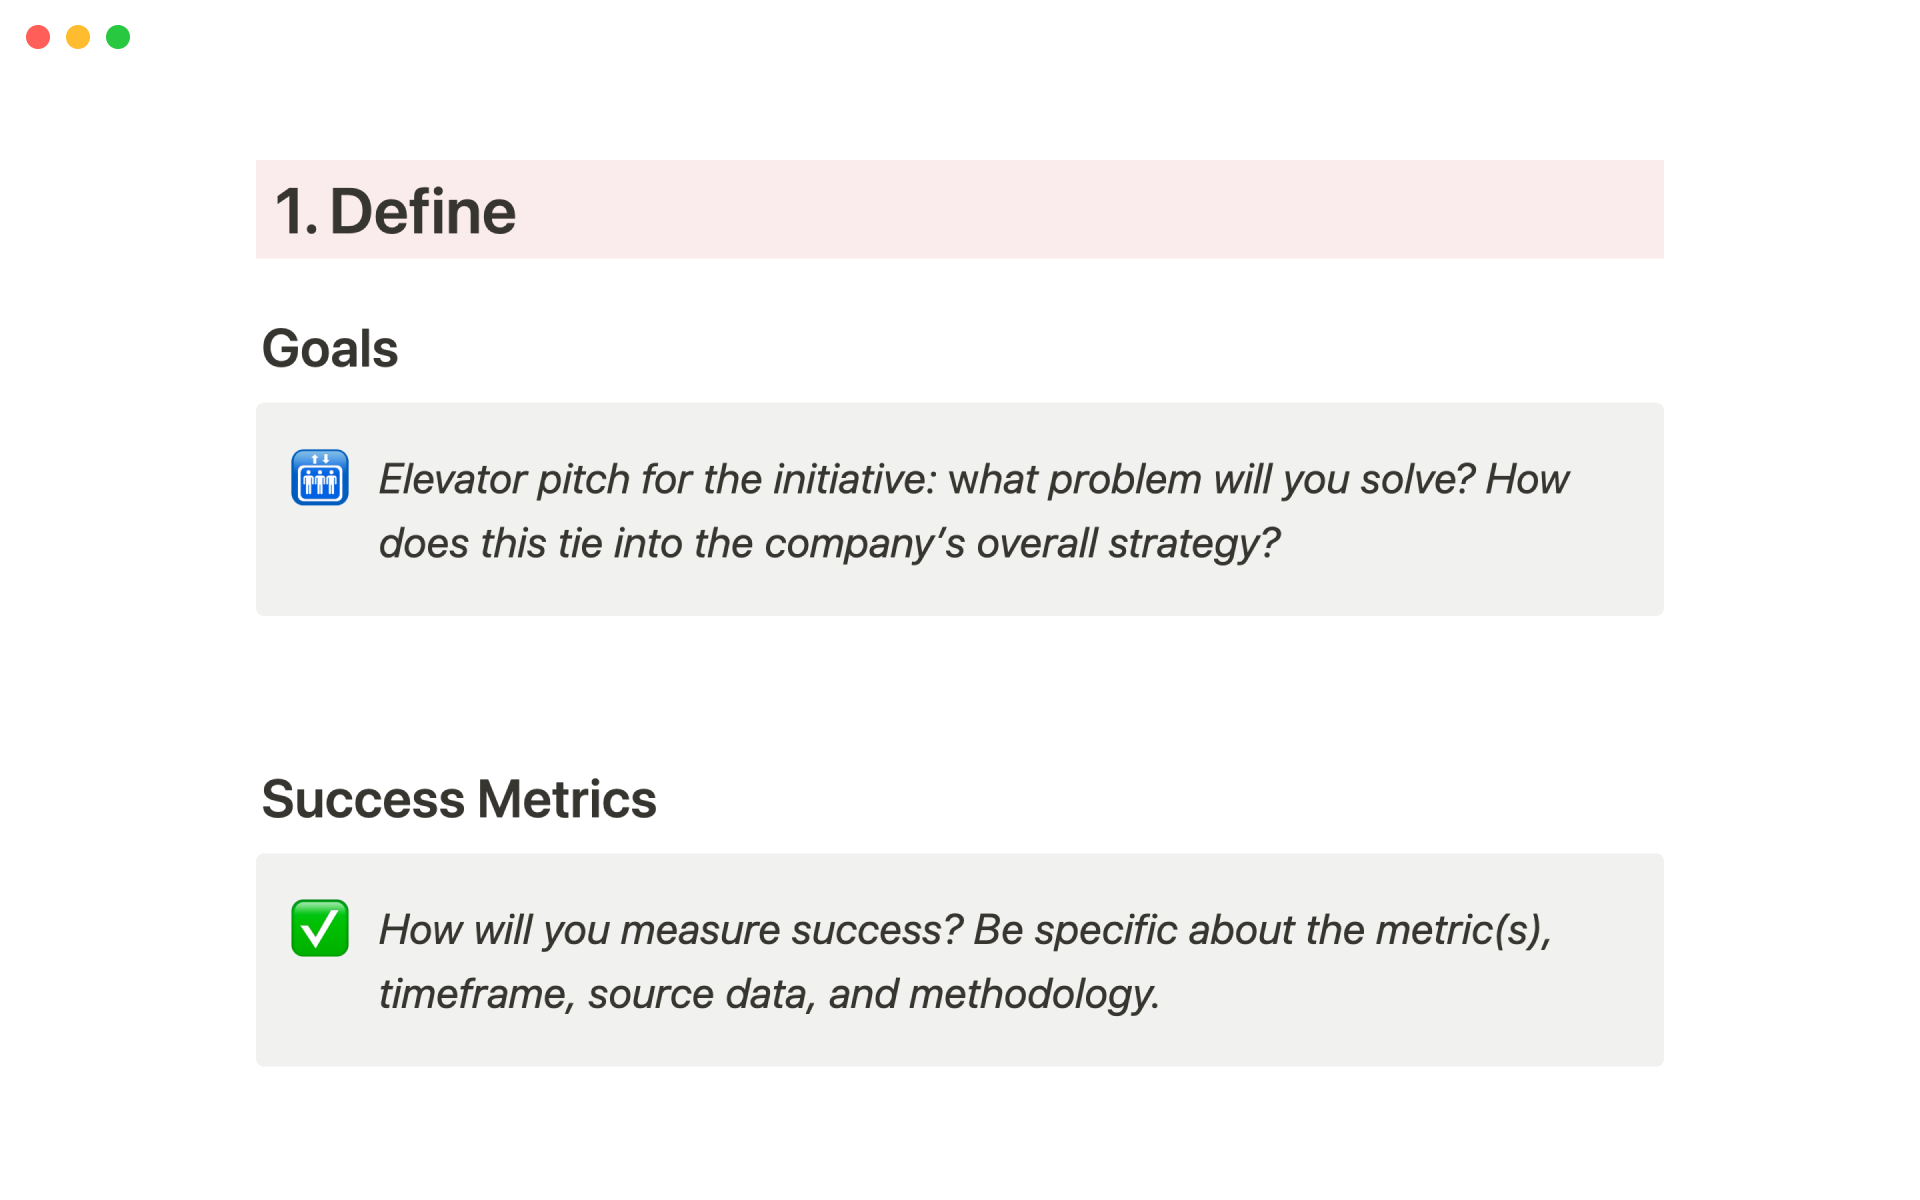Click the word "methodology." in the metrics callout
This screenshot has height=1200, width=1920.
(1033, 994)
